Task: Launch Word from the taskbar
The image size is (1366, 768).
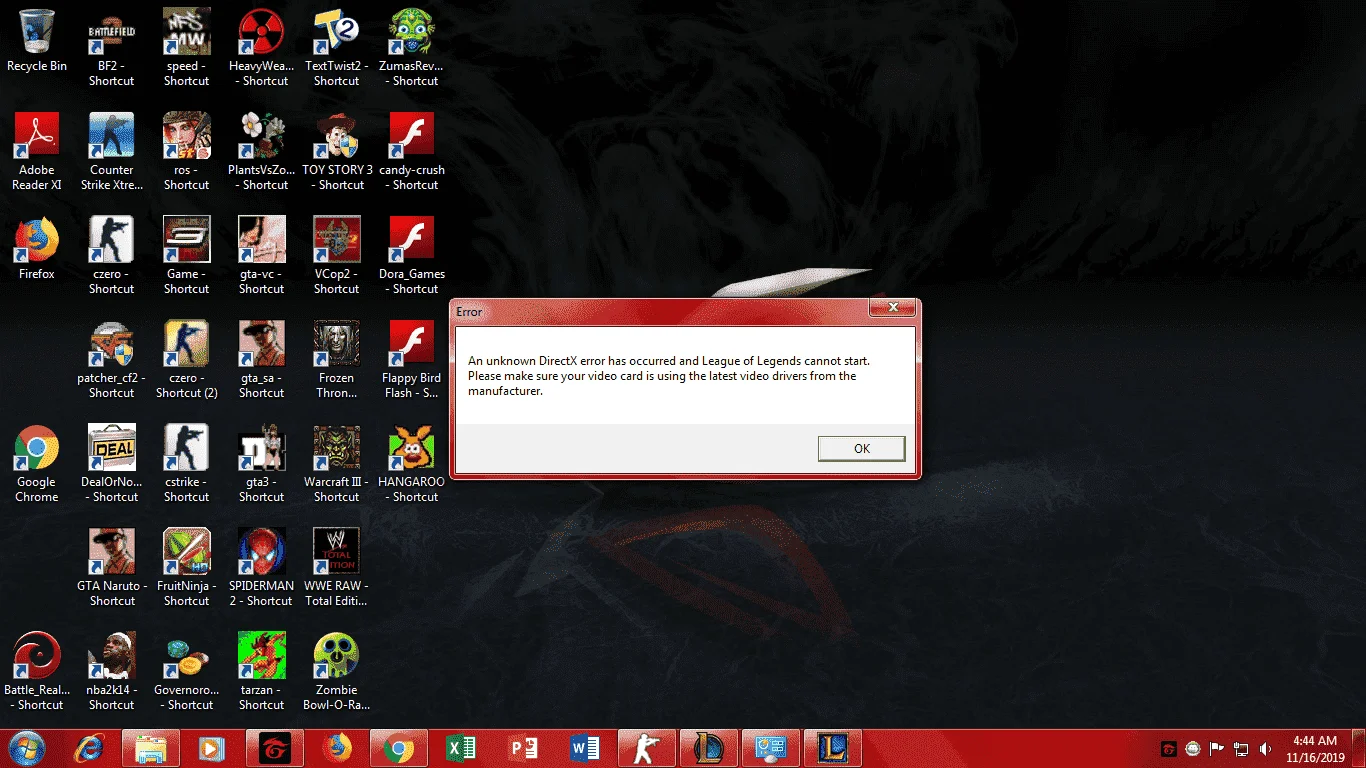Action: tap(584, 748)
